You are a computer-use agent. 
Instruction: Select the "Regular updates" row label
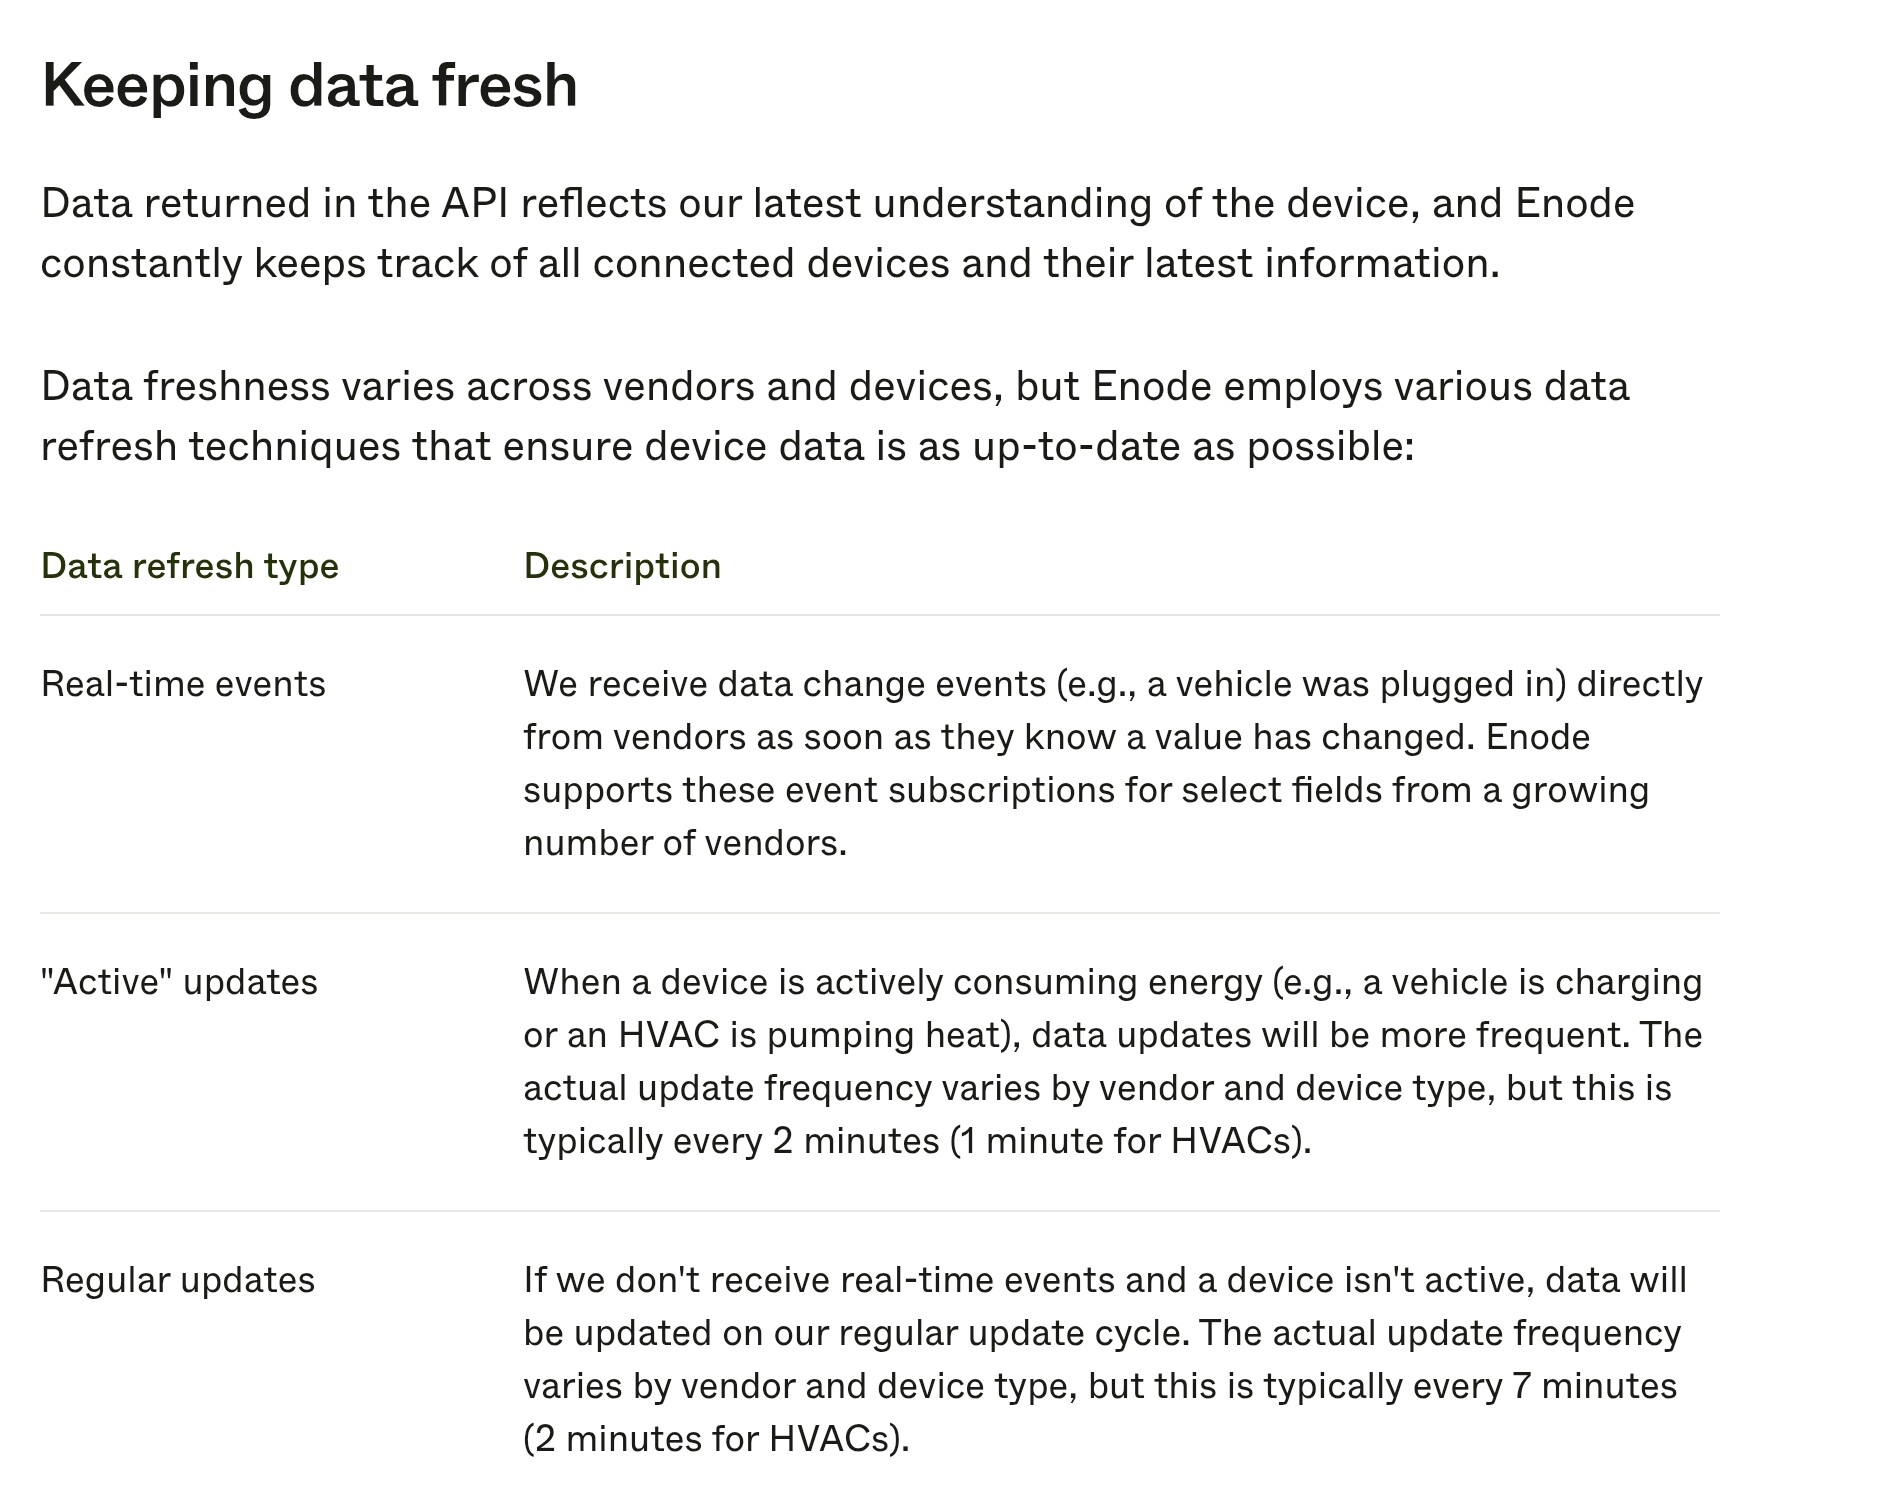pyautogui.click(x=178, y=1280)
